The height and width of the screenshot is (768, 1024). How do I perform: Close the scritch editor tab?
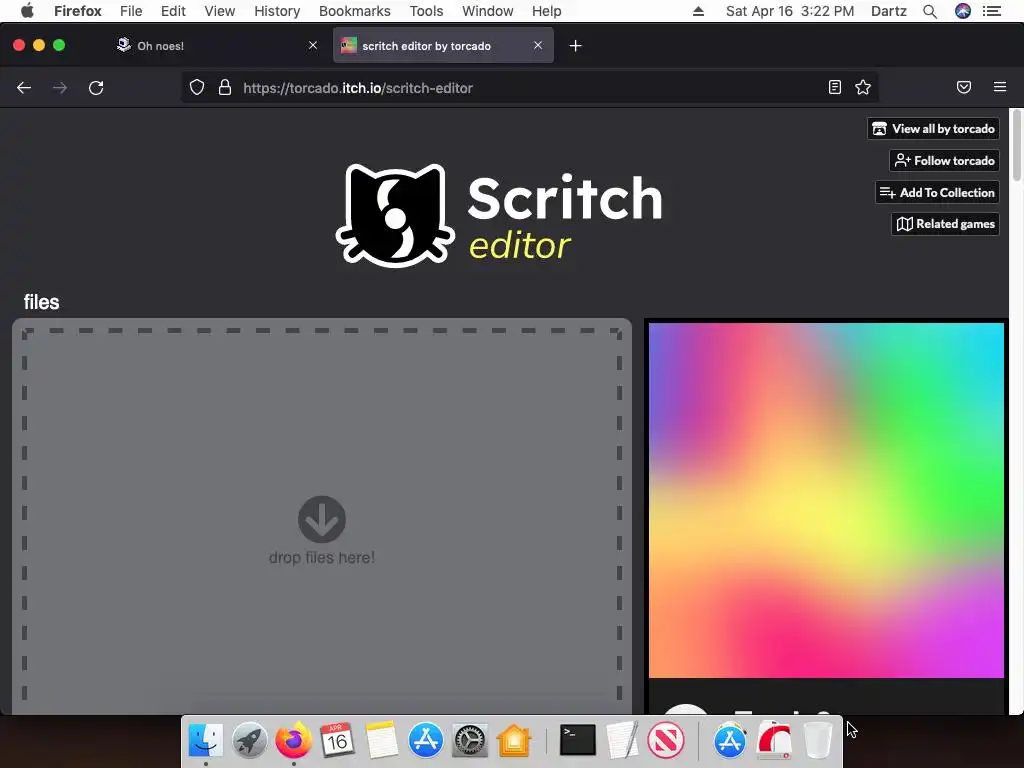pyautogui.click(x=537, y=45)
